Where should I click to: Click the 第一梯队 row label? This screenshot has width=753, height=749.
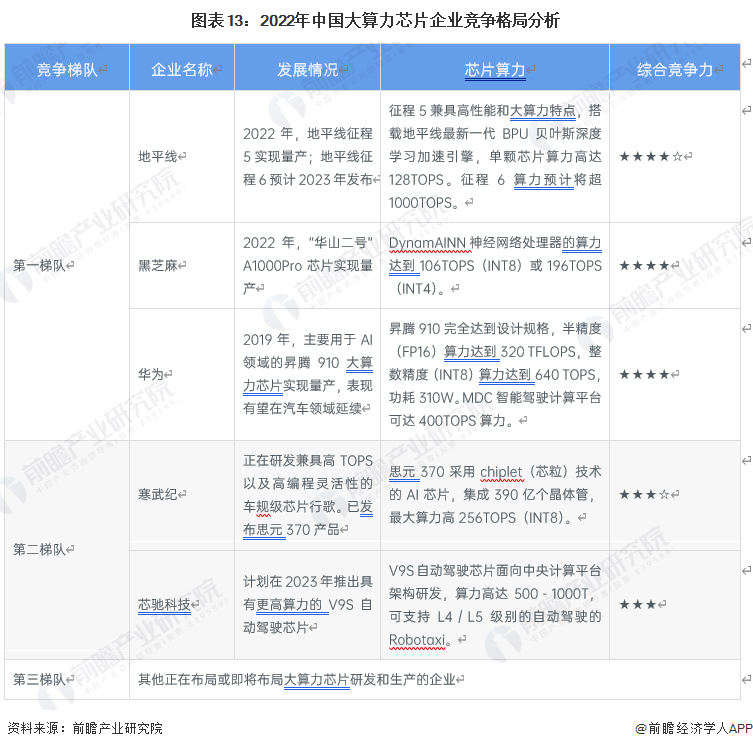click(x=39, y=265)
